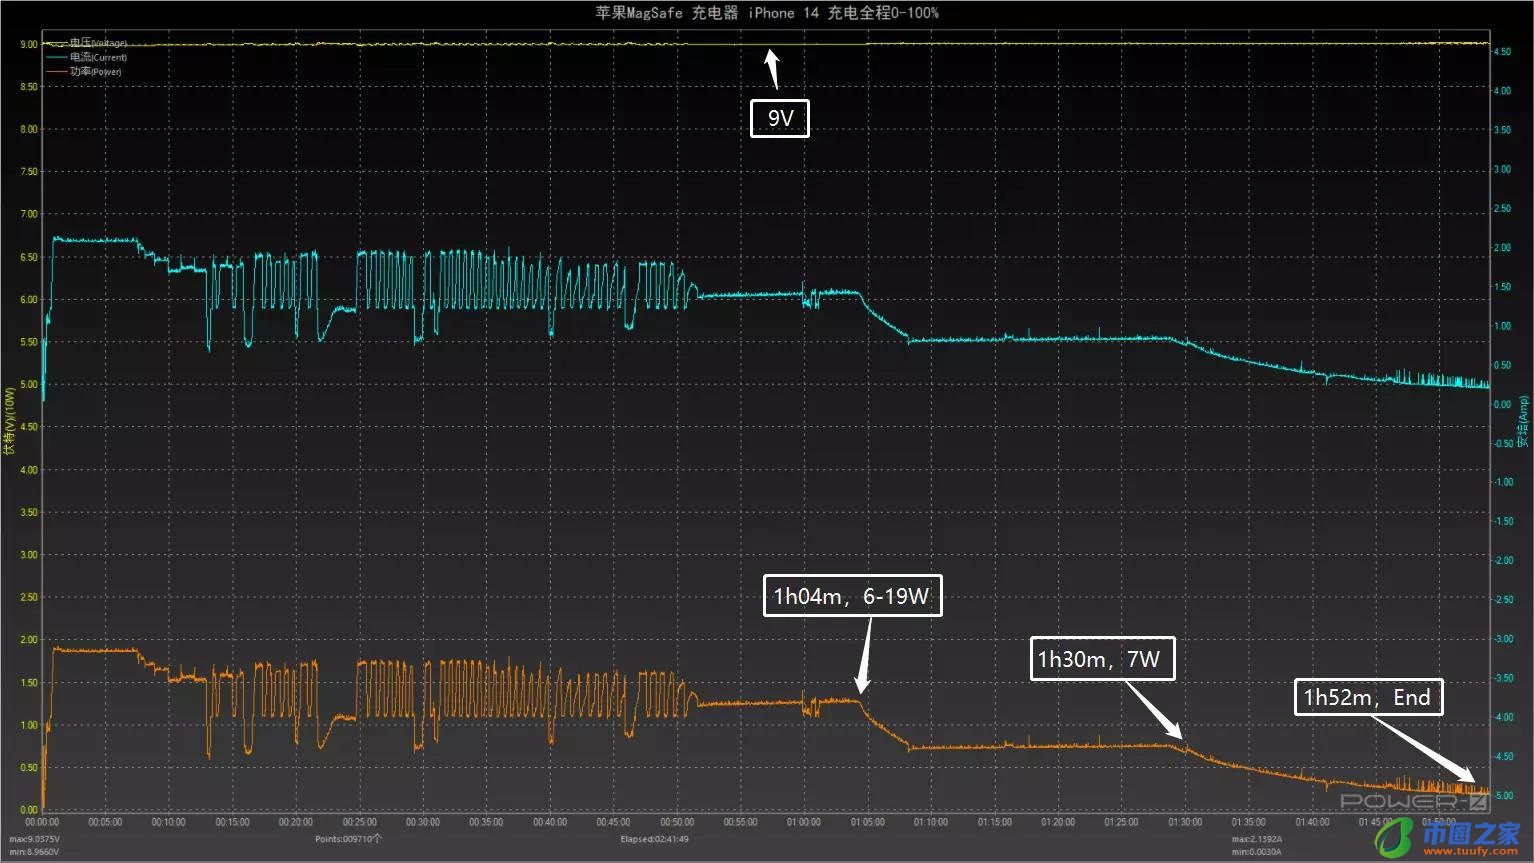
Task: Click the chart title text at top
Action: [767, 13]
